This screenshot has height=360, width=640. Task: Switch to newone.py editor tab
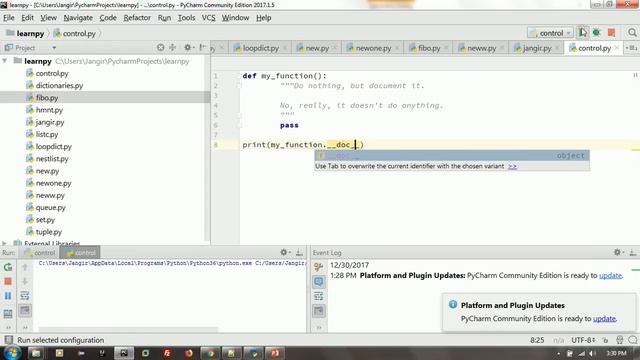tap(373, 48)
